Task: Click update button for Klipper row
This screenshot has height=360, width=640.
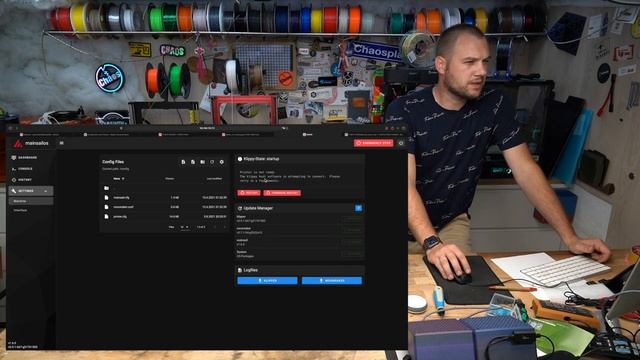Action: click(x=352, y=219)
